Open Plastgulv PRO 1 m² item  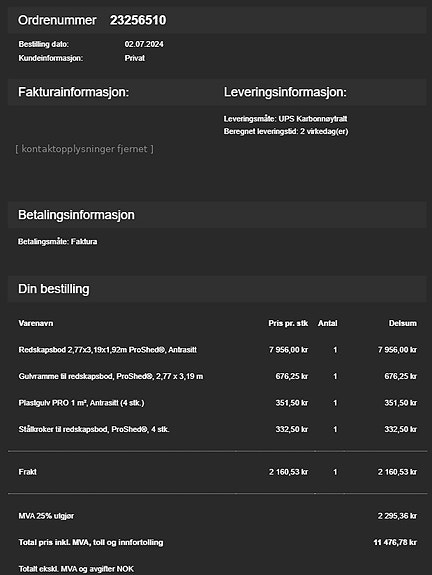(x=81, y=403)
